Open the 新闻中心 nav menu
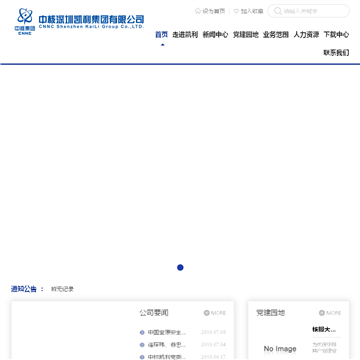This screenshot has width=360, height=360. (215, 34)
